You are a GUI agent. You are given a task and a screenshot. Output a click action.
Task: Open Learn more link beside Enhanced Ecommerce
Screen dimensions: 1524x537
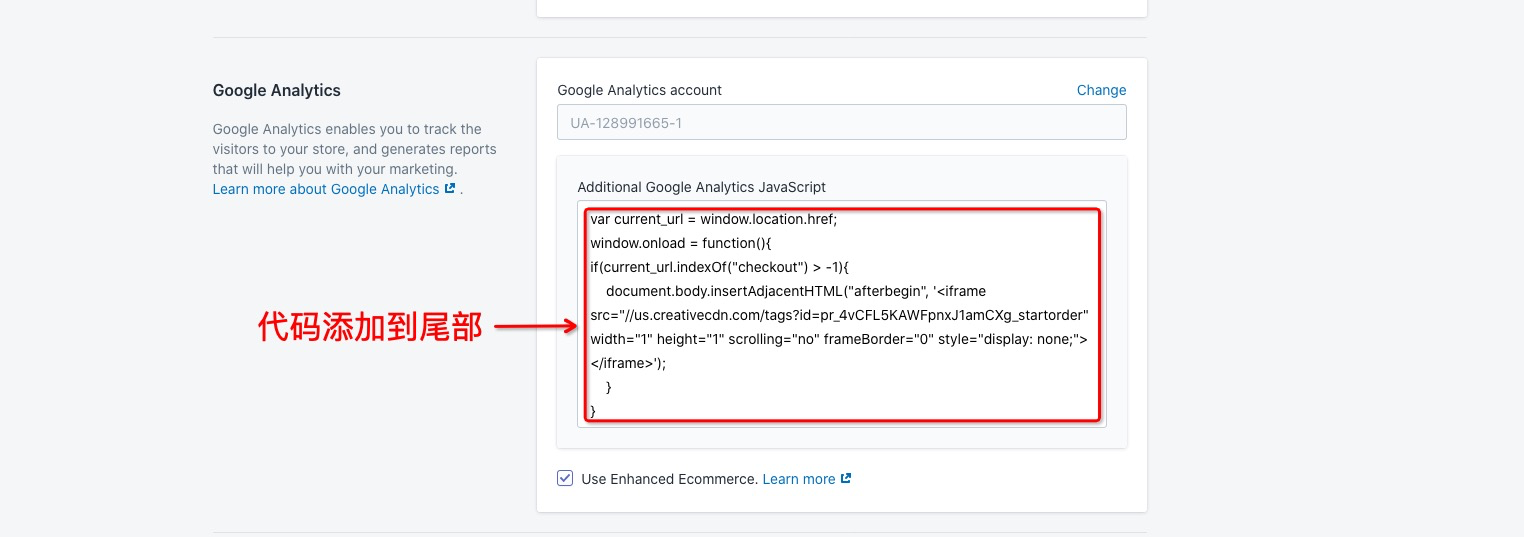point(798,479)
